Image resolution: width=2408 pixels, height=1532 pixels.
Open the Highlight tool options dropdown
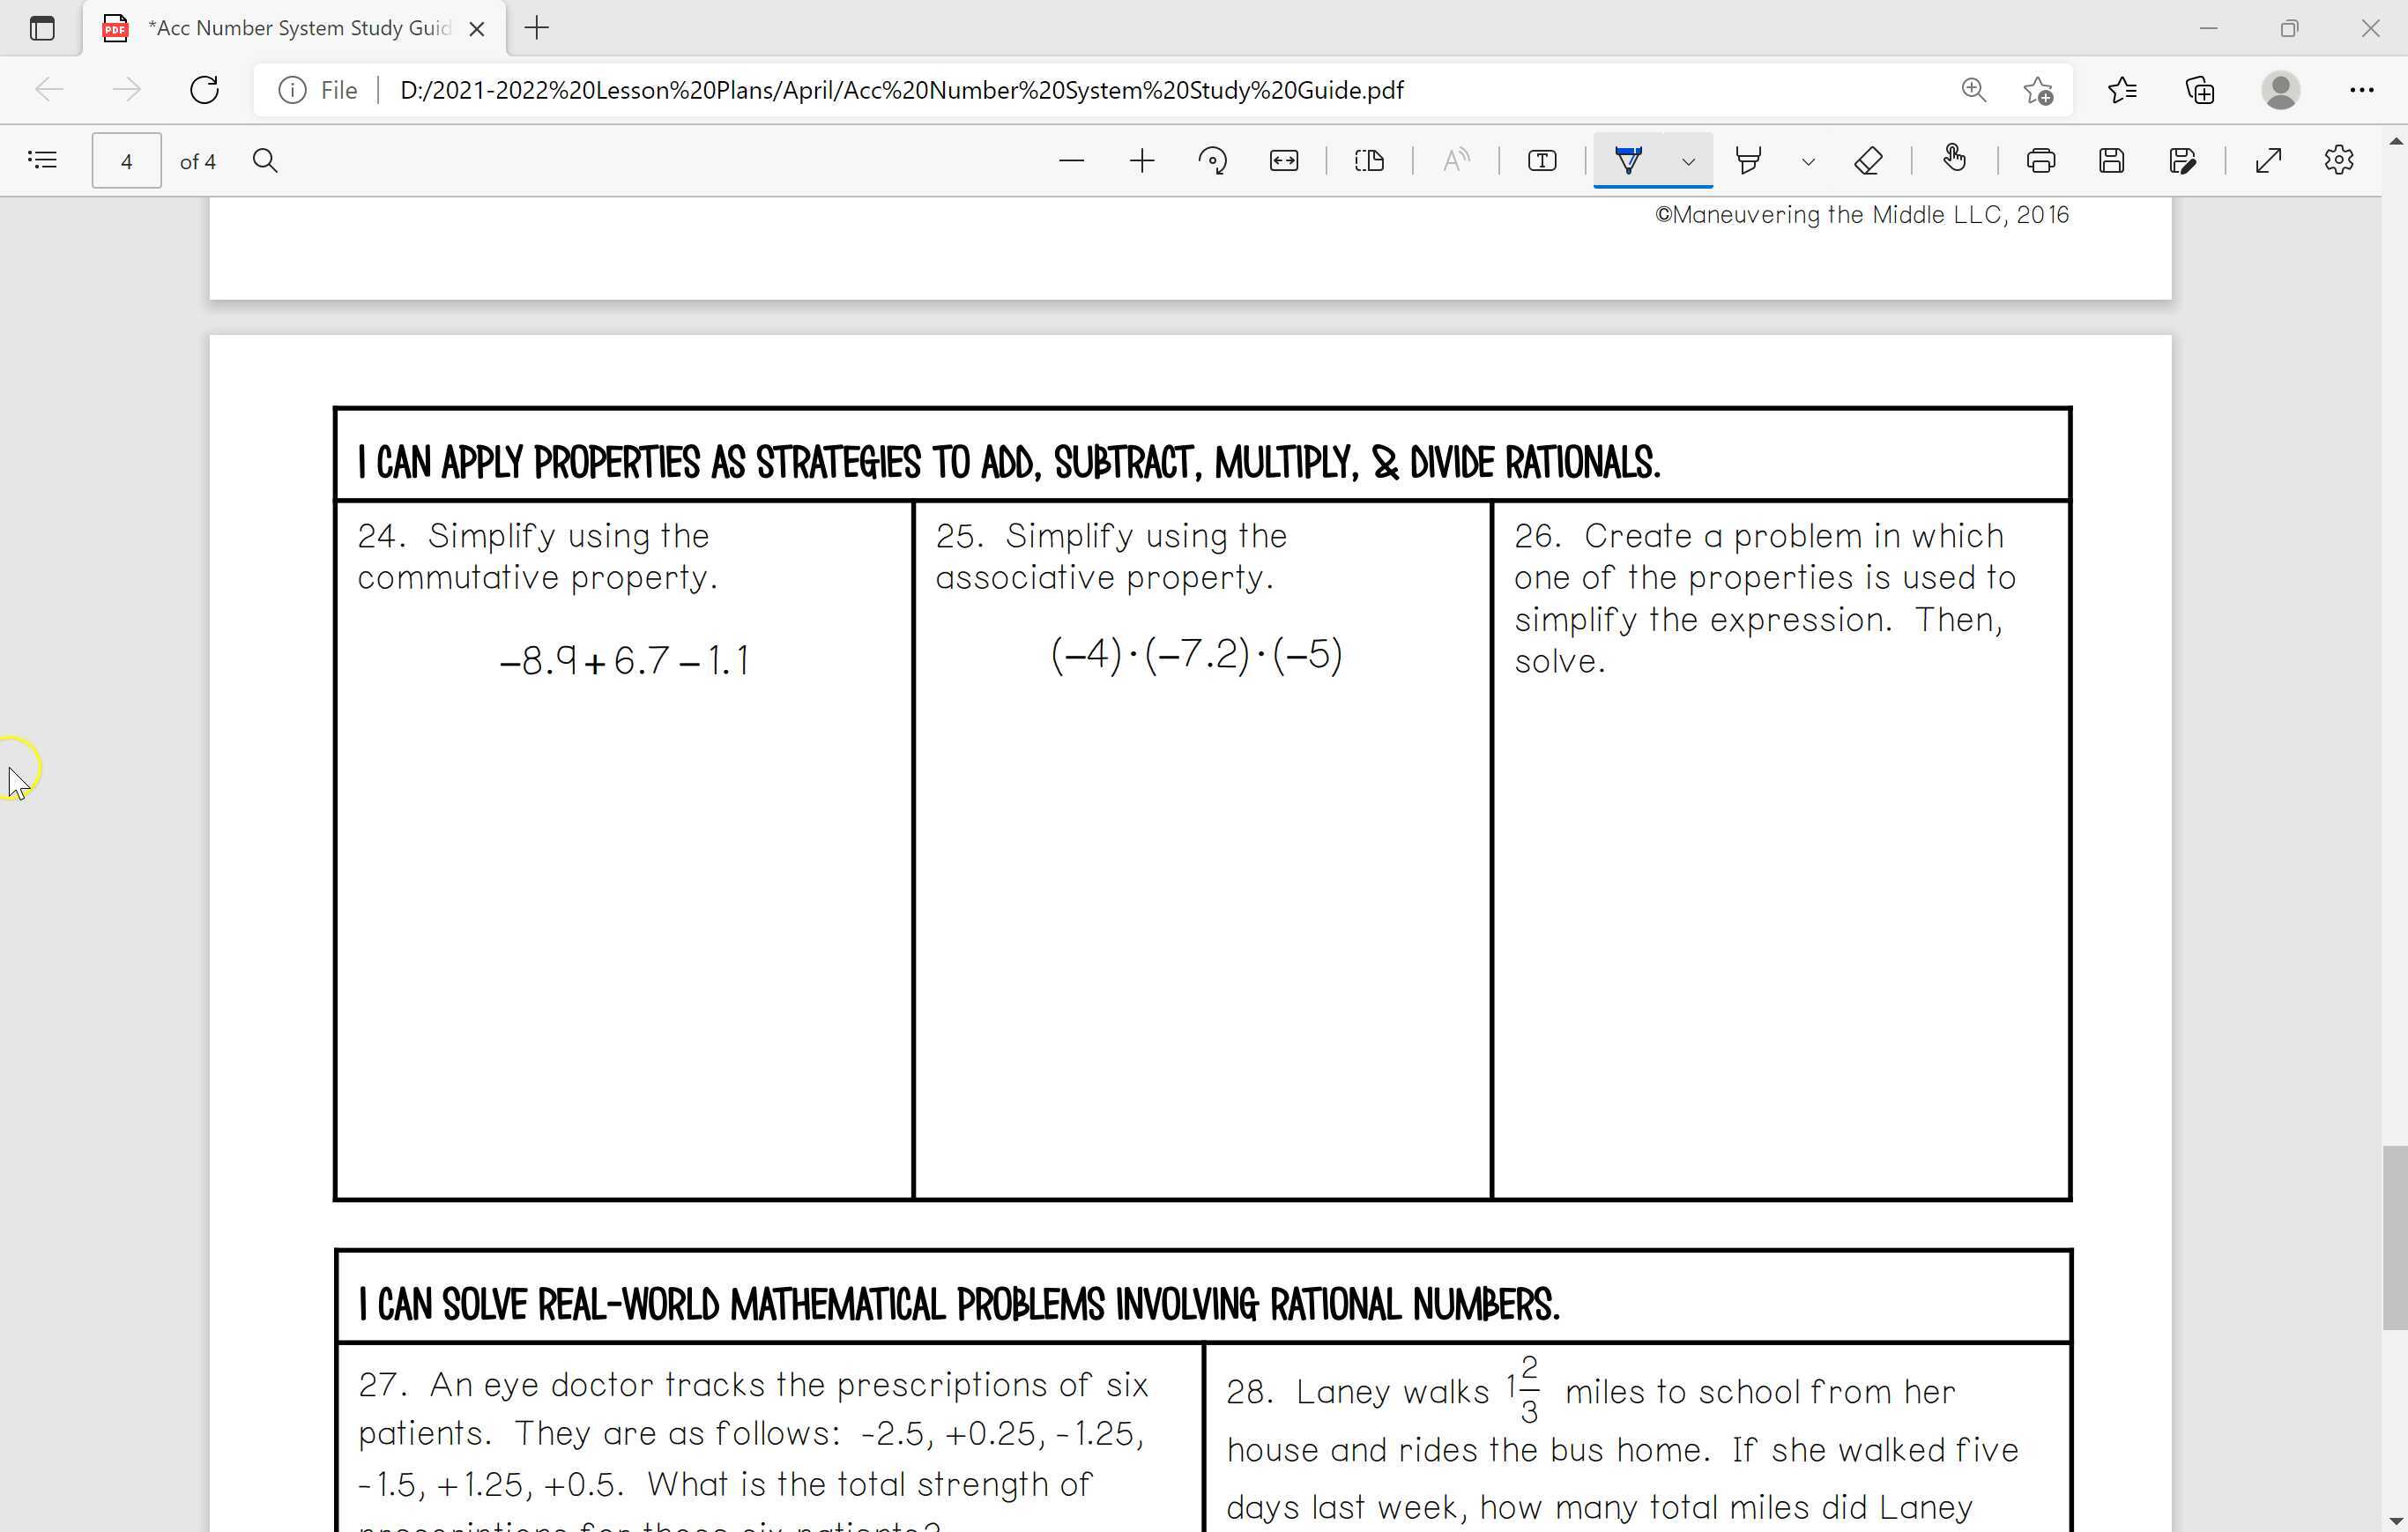1808,161
